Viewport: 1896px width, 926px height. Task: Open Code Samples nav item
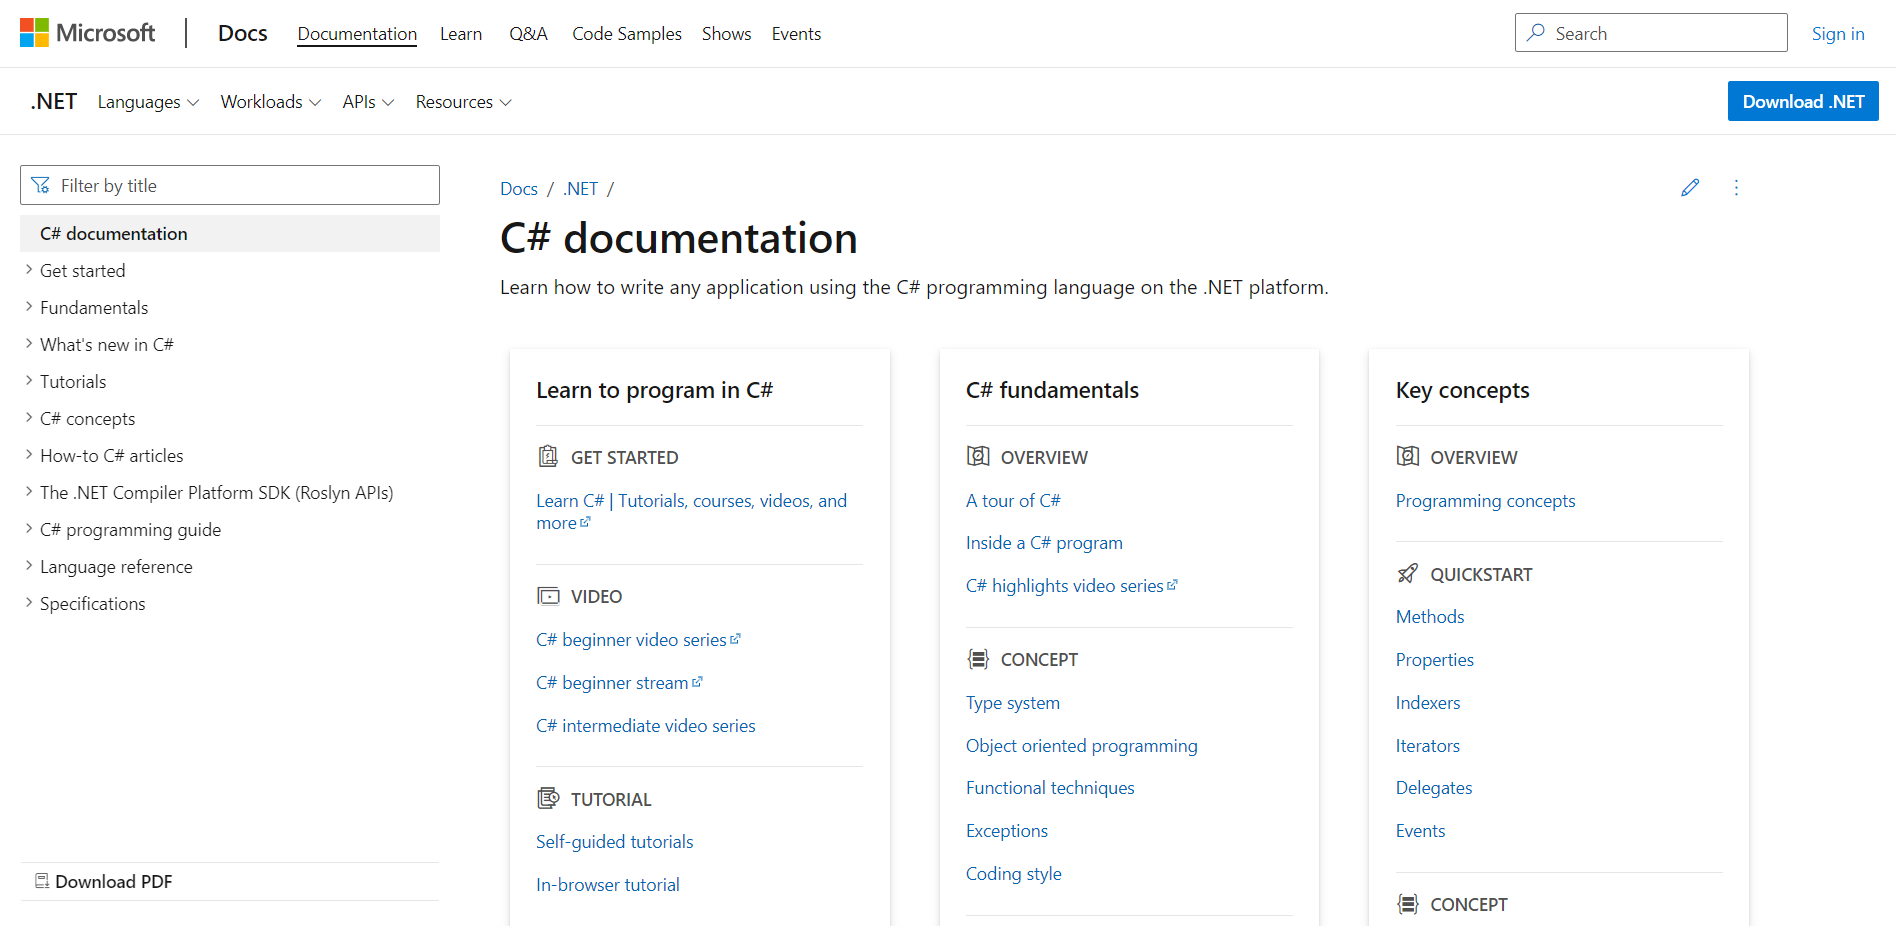pyautogui.click(x=627, y=34)
